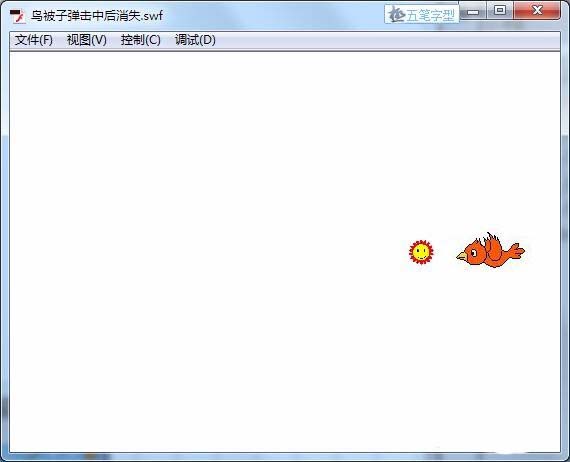Close the 鸟被子弹击中后消失.swf window
The width and height of the screenshot is (570, 462).
click(537, 10)
